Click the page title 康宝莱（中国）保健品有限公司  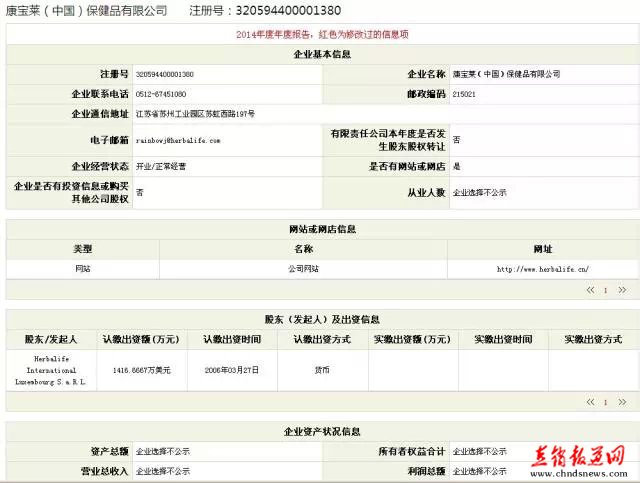pos(87,11)
